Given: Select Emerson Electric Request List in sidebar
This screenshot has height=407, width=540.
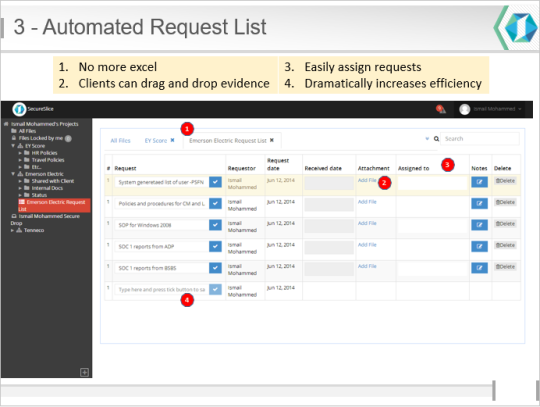Looking at the screenshot, I should pyautogui.click(x=54, y=205).
